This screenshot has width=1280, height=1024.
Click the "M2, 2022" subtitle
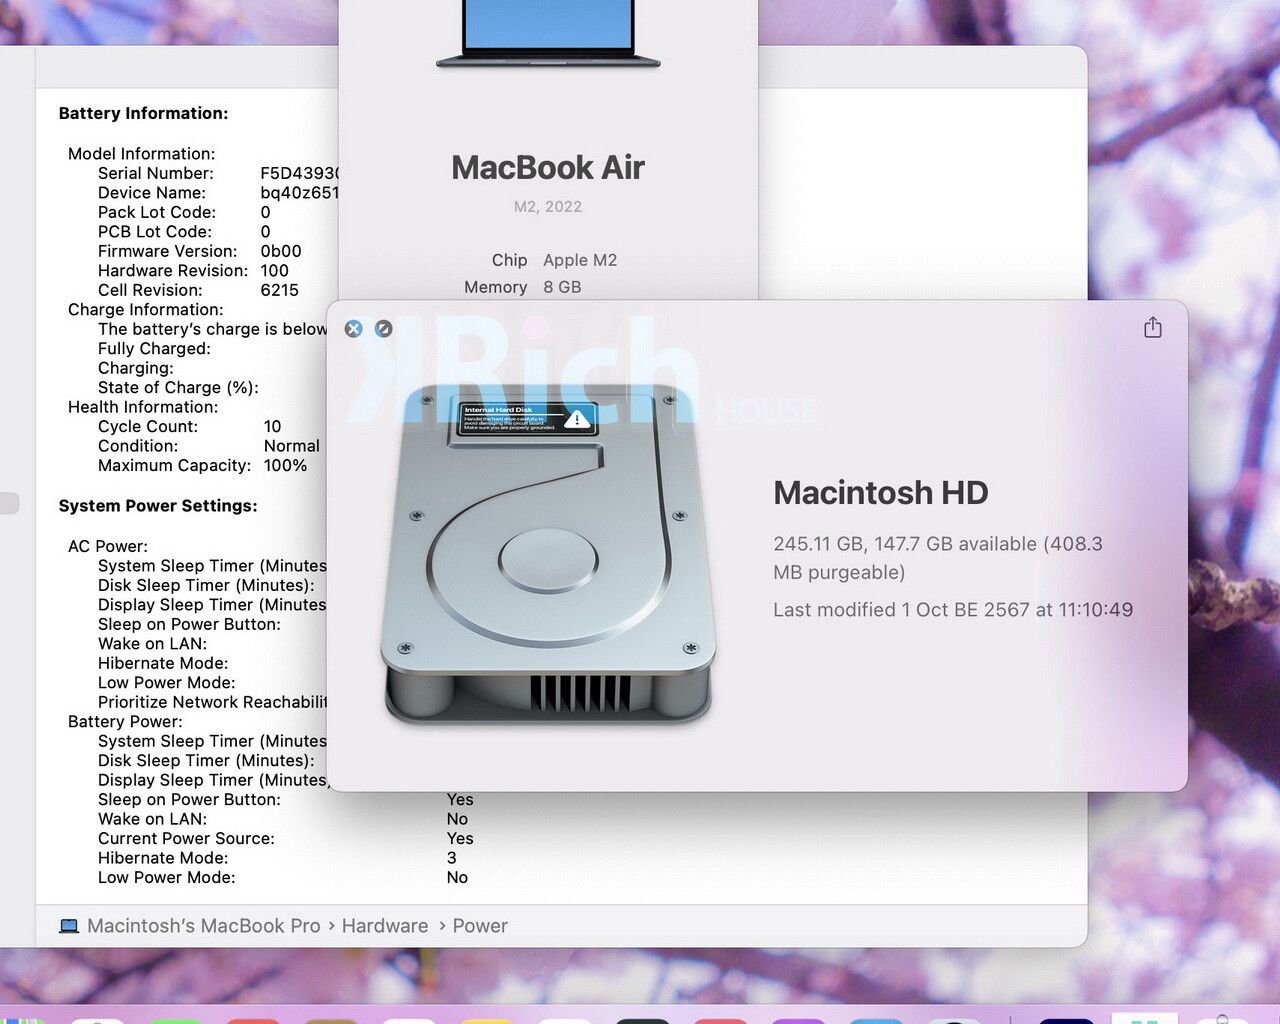coord(548,207)
